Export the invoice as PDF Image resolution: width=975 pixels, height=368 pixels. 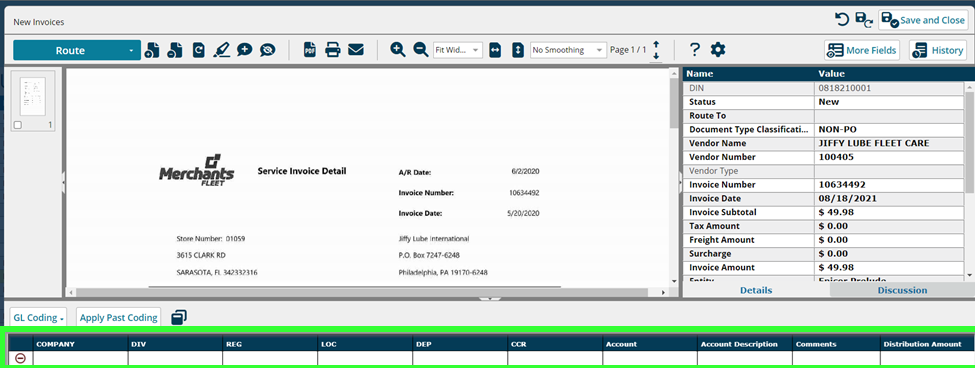pyautogui.click(x=310, y=50)
